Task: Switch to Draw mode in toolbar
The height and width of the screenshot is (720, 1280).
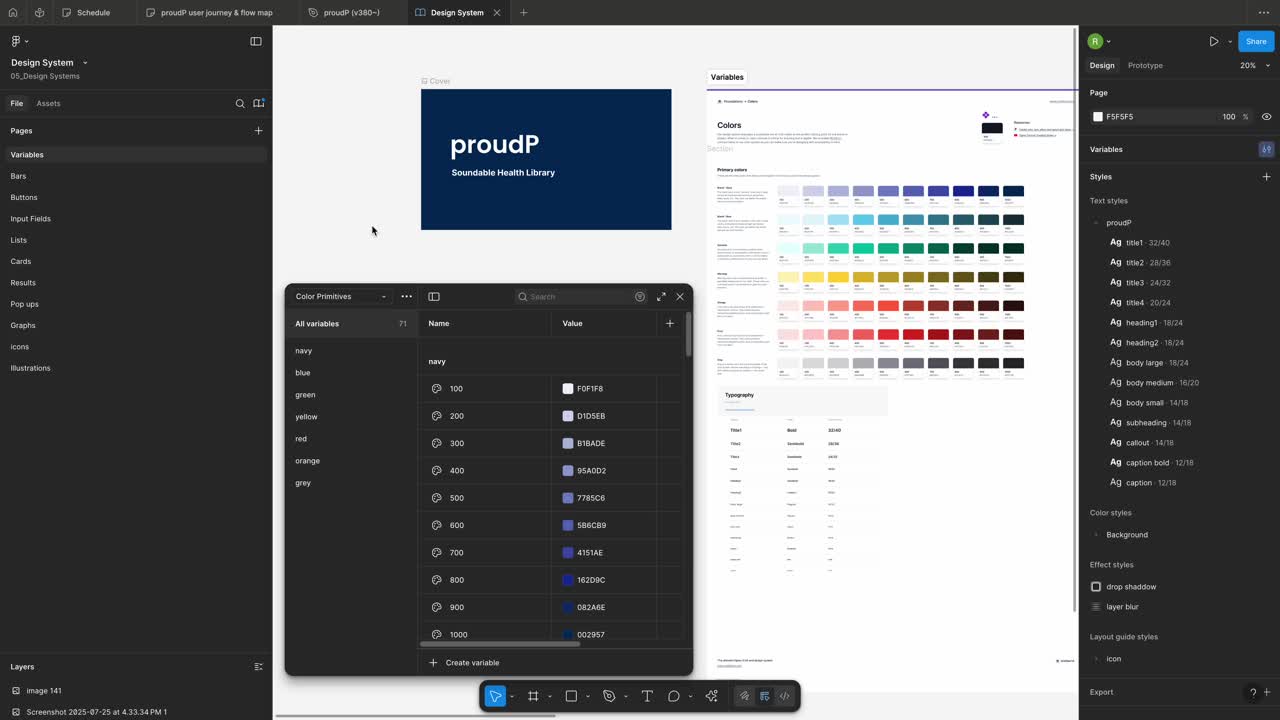Action: 744,696
